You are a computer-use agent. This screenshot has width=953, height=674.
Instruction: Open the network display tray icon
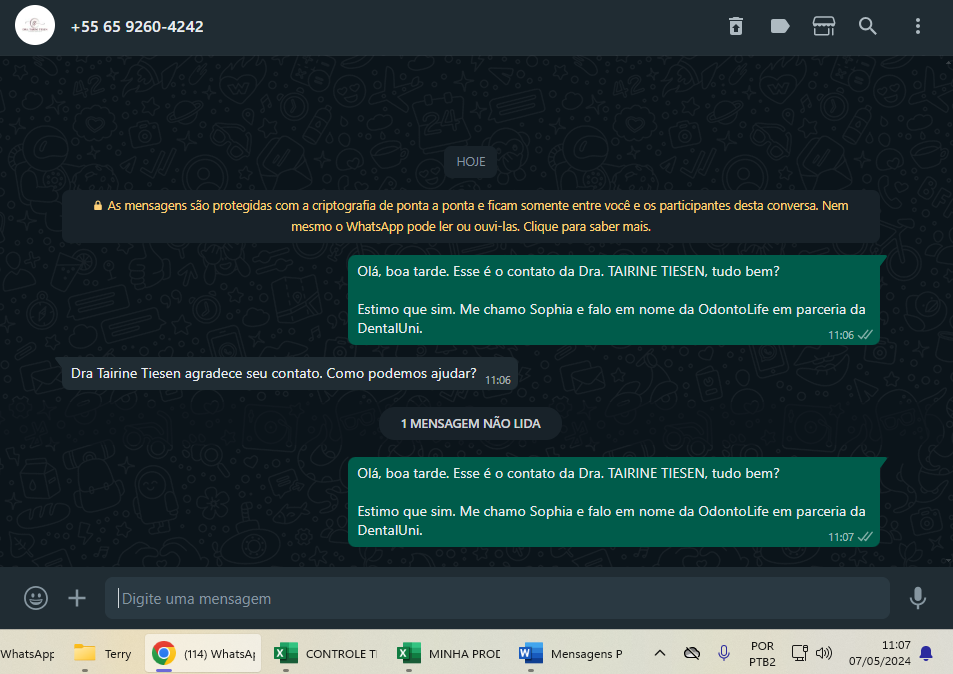pyautogui.click(x=799, y=653)
